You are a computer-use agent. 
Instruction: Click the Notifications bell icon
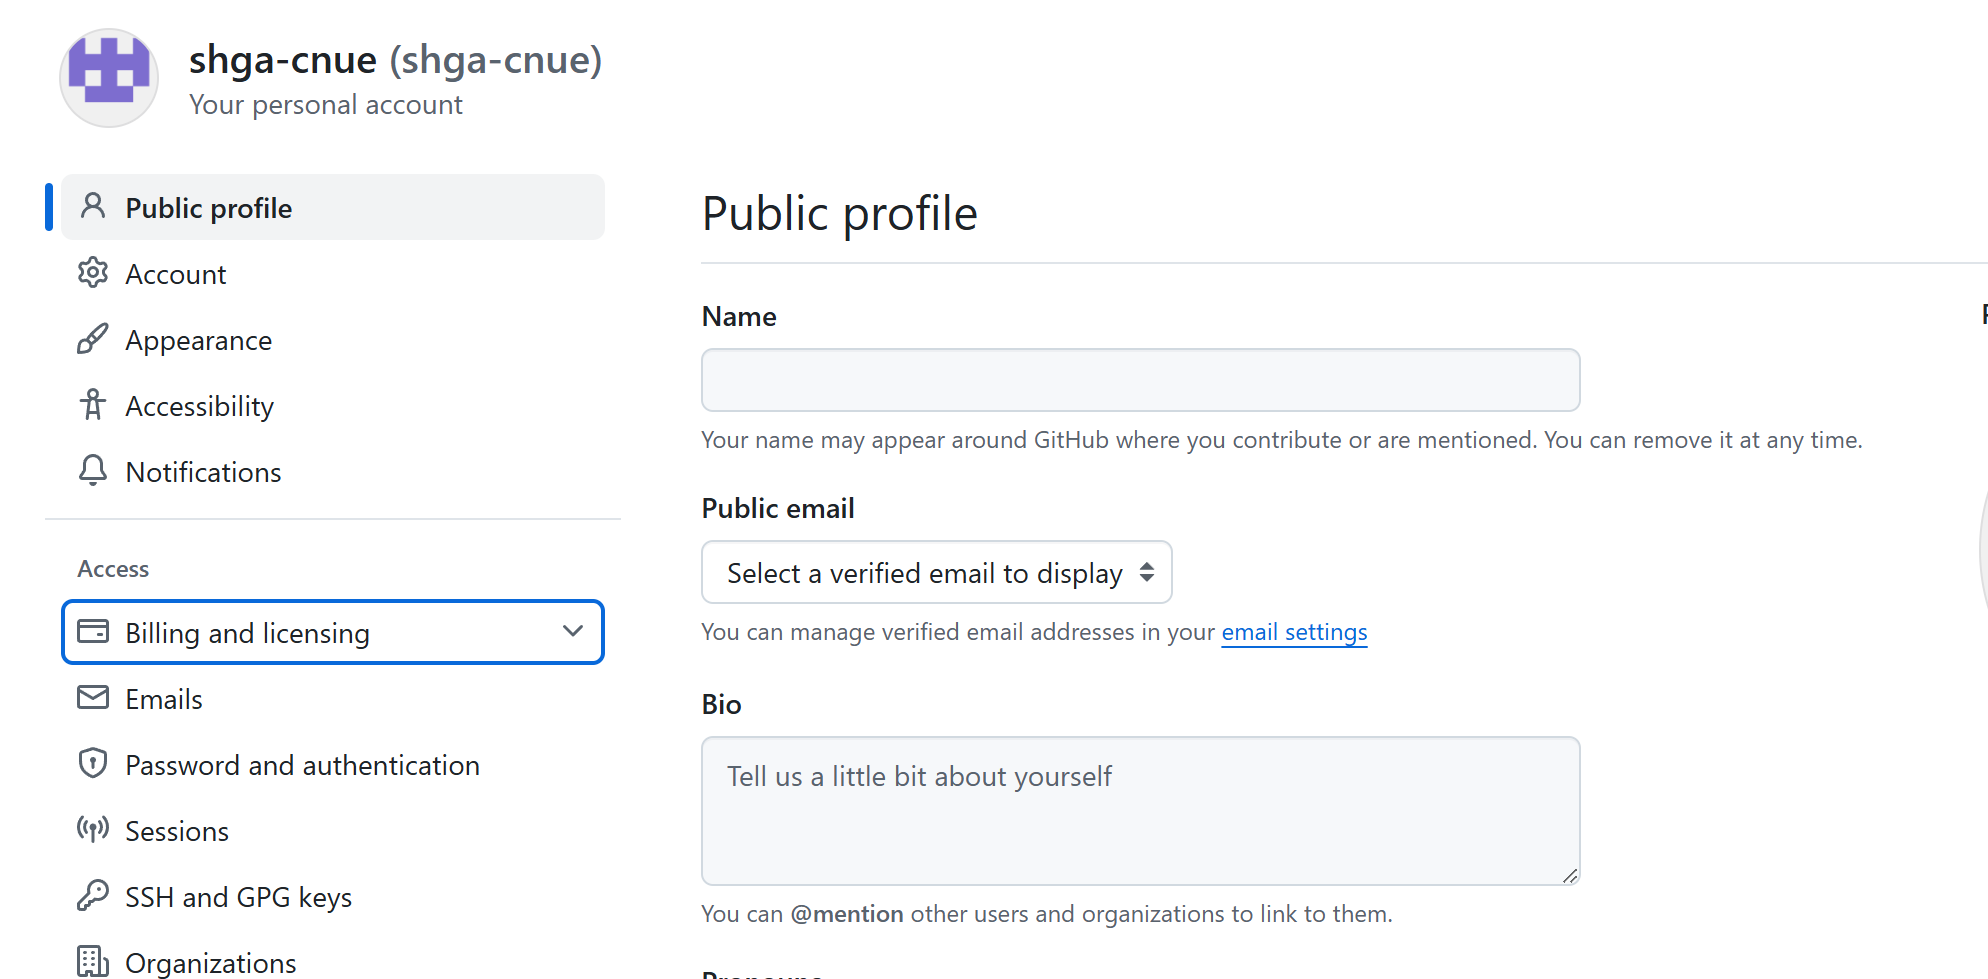tap(93, 471)
